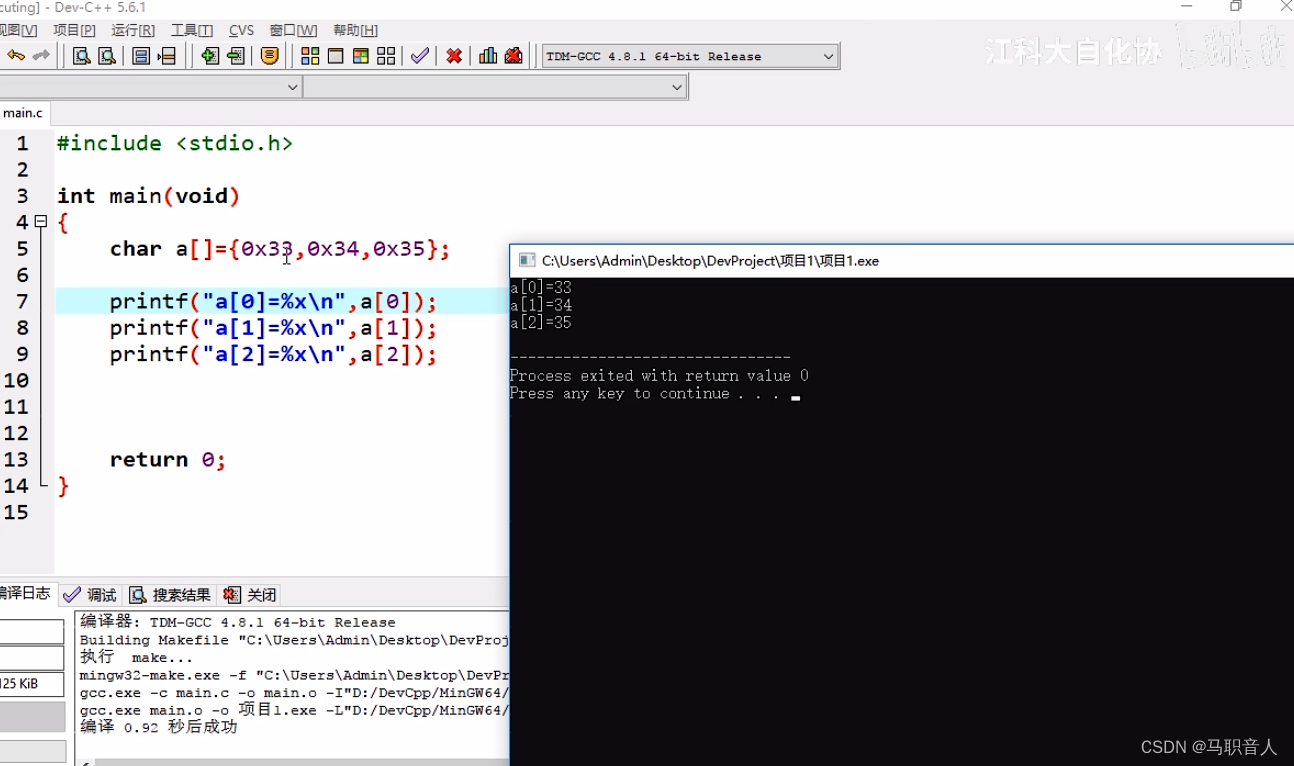This screenshot has width=1294, height=766.
Task: Rebuild all with gray squares icon
Action: pyautogui.click(x=386, y=56)
